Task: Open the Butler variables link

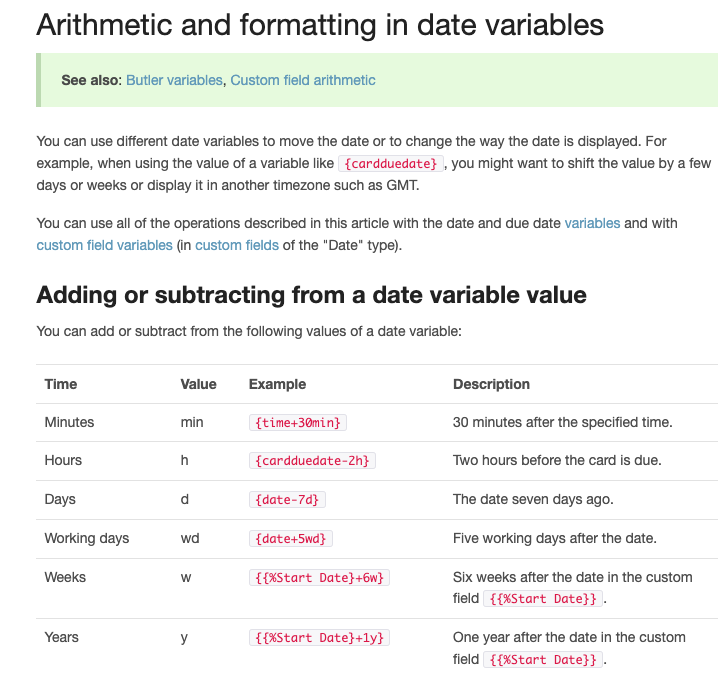Action: tap(174, 80)
